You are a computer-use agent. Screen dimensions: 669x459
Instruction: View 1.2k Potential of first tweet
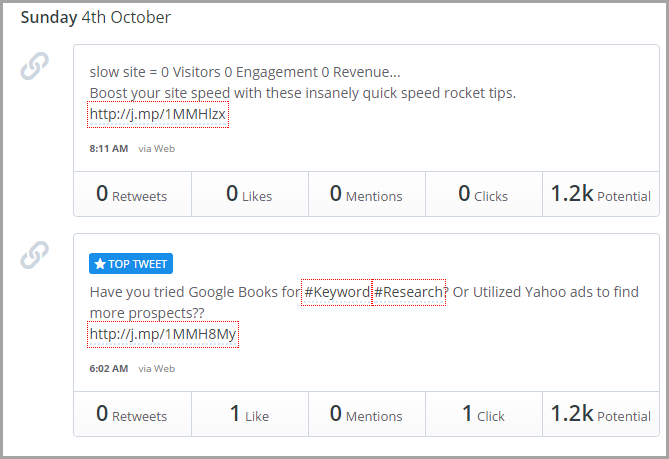[601, 194]
